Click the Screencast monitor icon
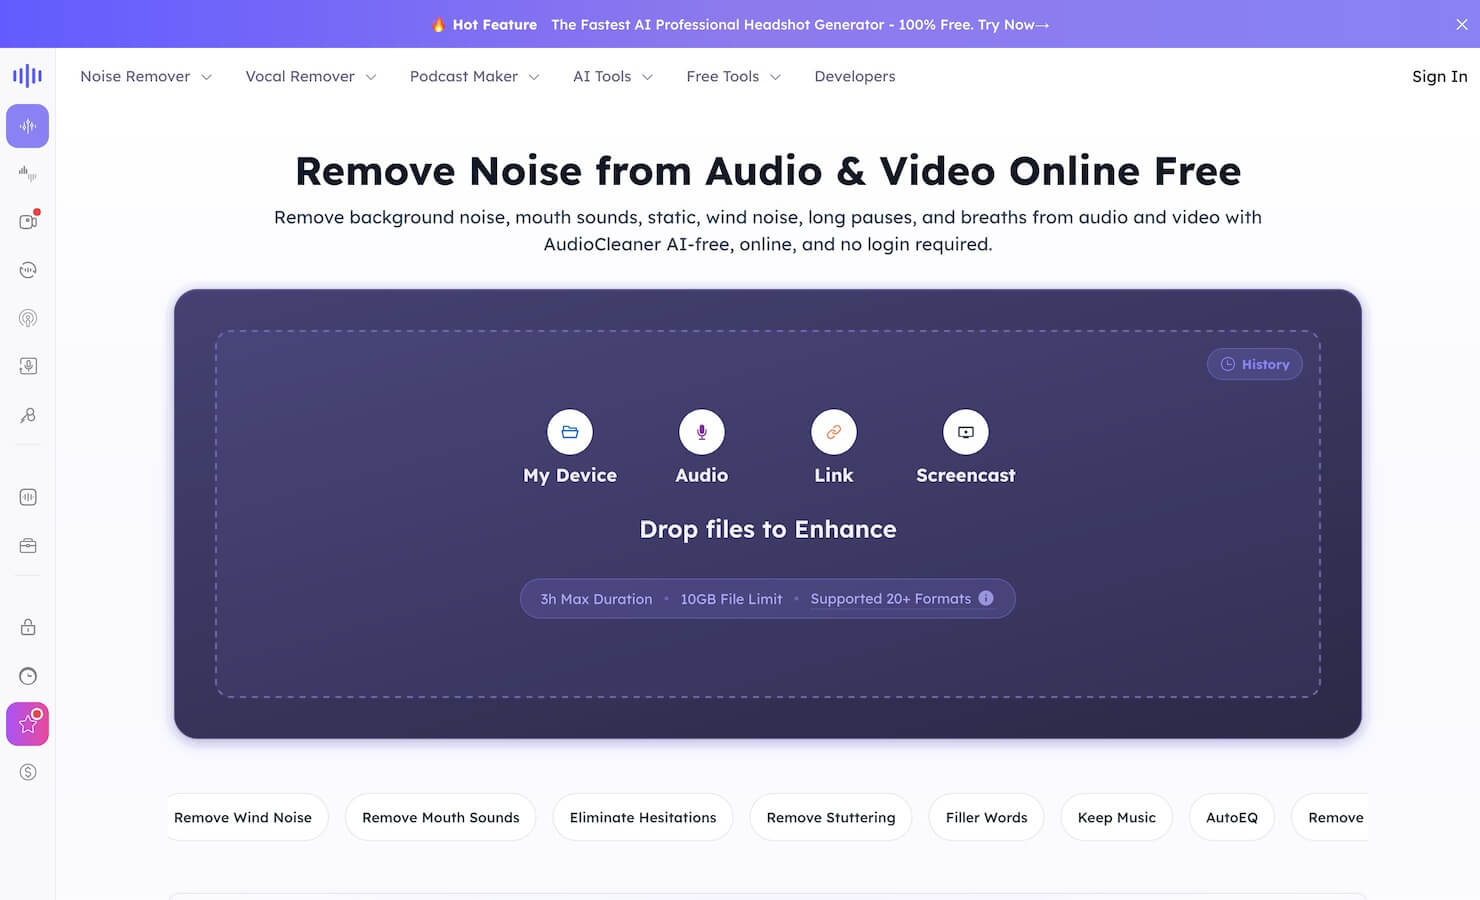The height and width of the screenshot is (900, 1480). pyautogui.click(x=966, y=432)
